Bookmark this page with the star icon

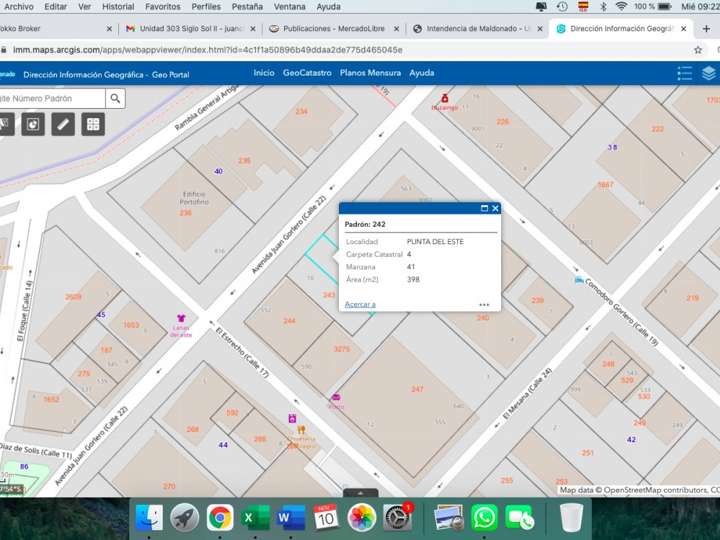coord(698,49)
